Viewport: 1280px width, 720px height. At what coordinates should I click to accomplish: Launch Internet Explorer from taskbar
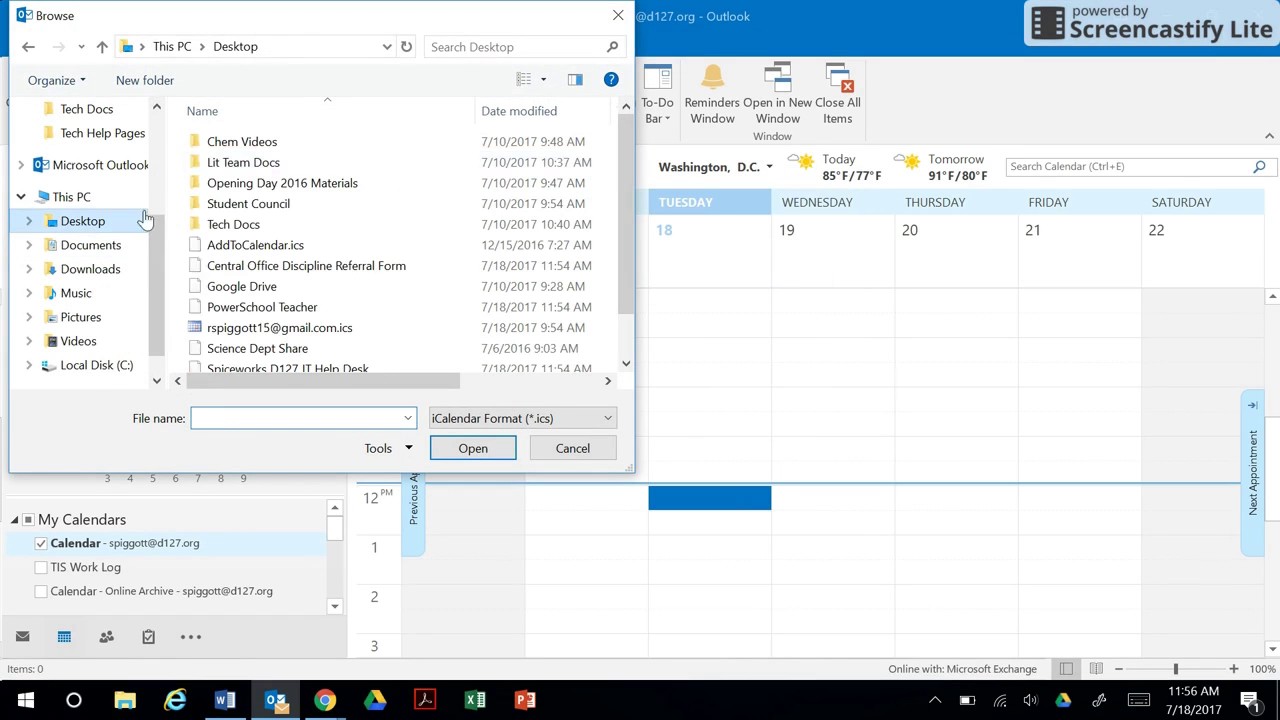(175, 700)
